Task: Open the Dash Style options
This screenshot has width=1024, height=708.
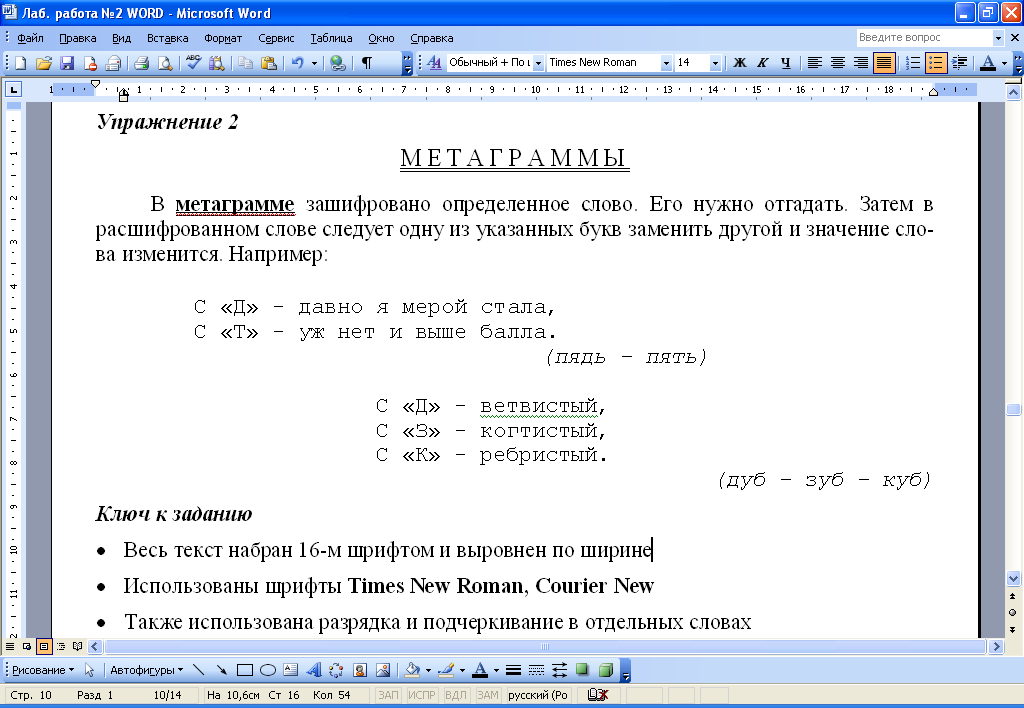Action: click(x=536, y=670)
